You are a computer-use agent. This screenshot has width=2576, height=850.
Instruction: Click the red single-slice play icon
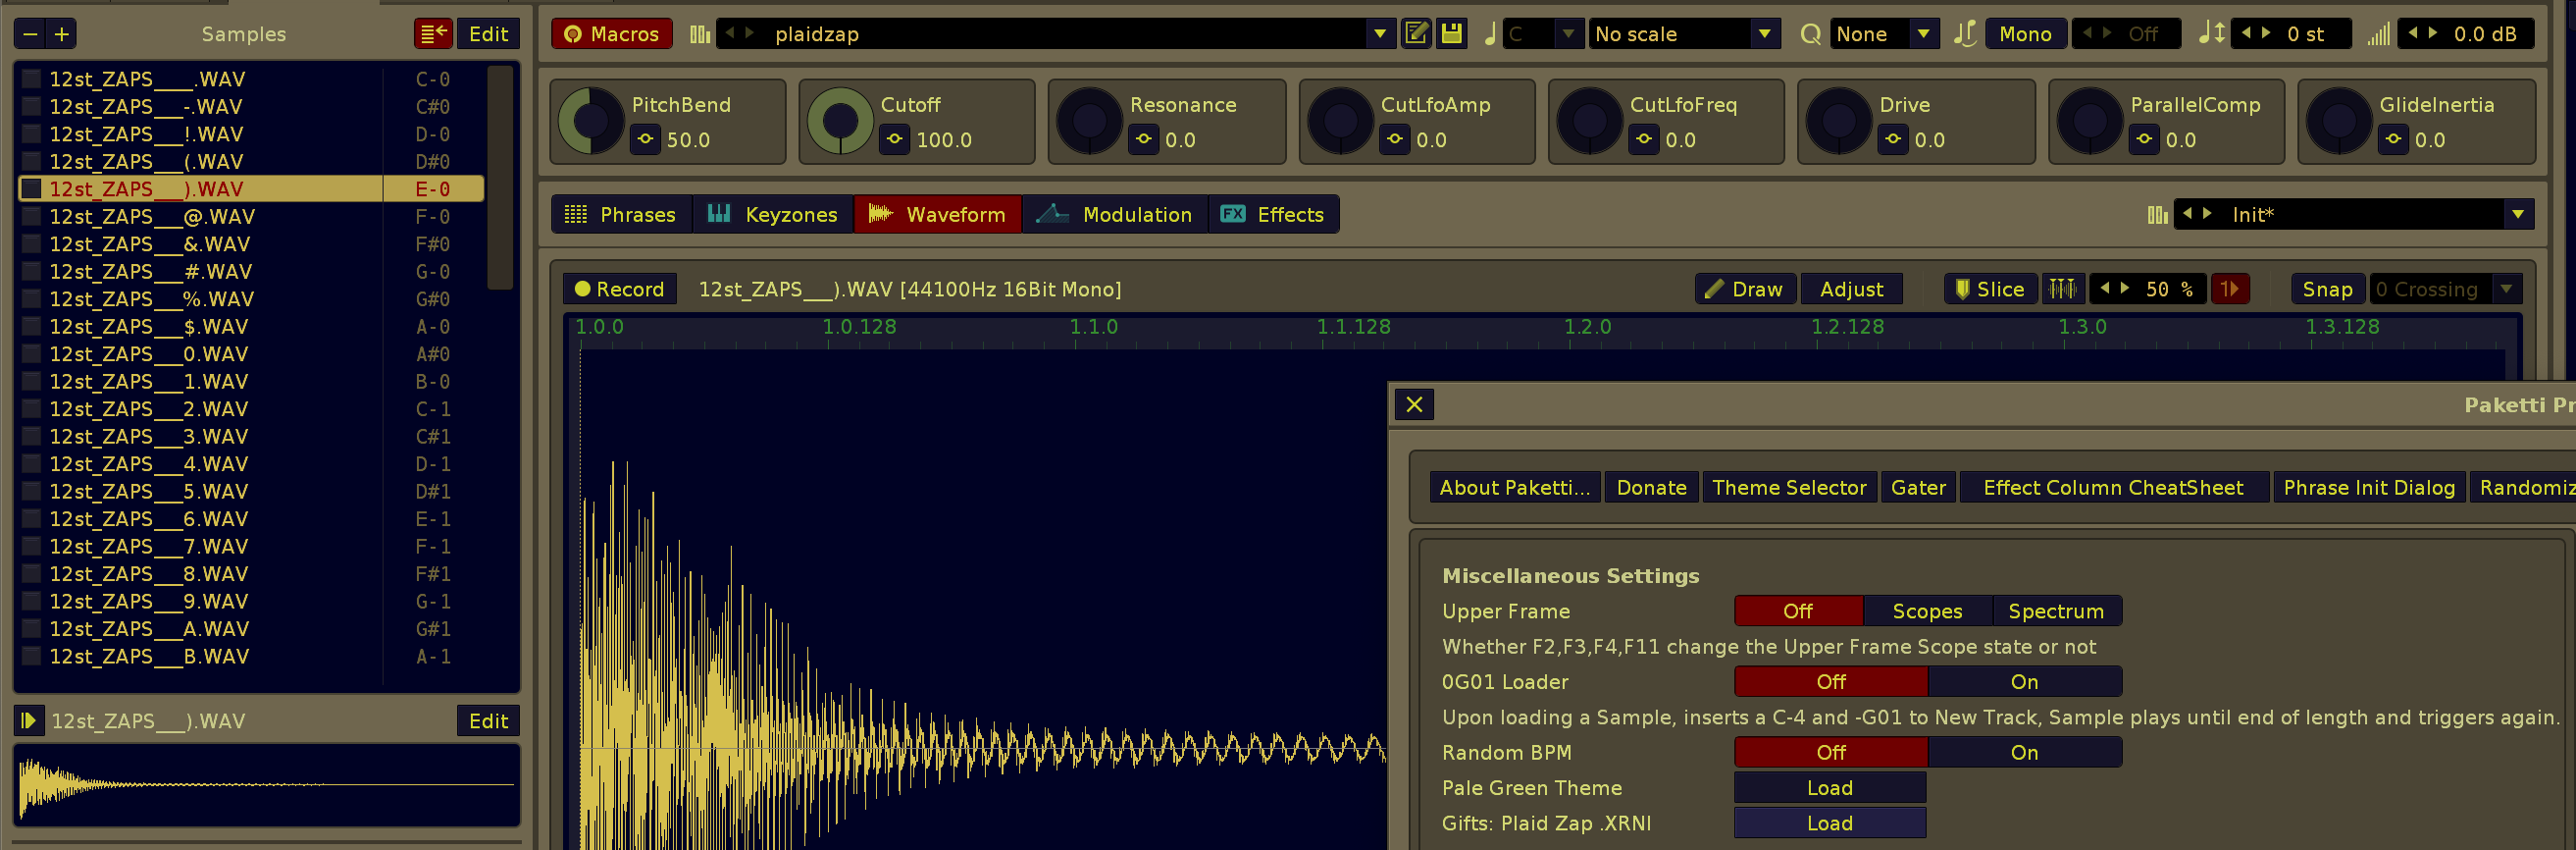2229,289
